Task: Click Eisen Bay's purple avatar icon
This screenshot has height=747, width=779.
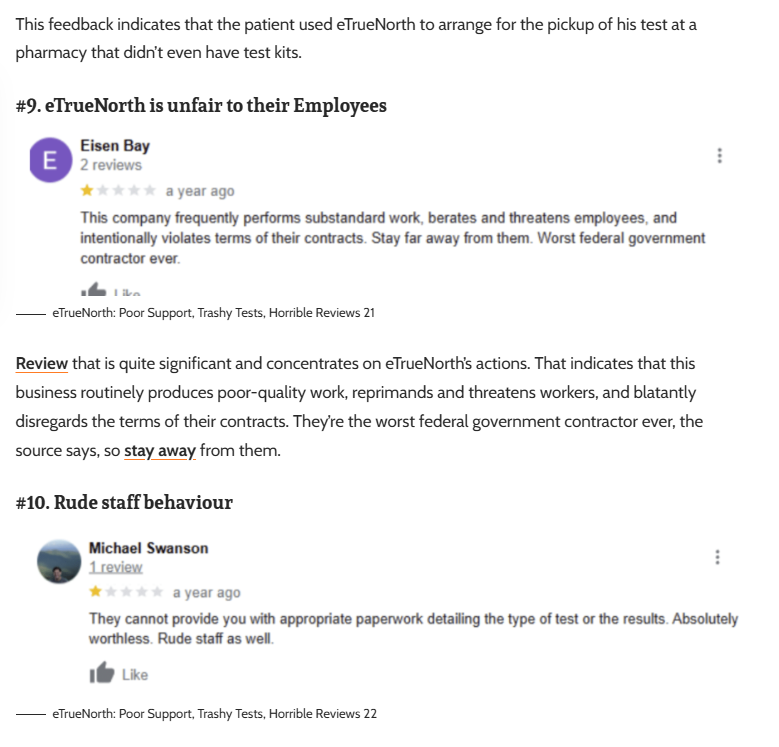Action: tap(50, 161)
